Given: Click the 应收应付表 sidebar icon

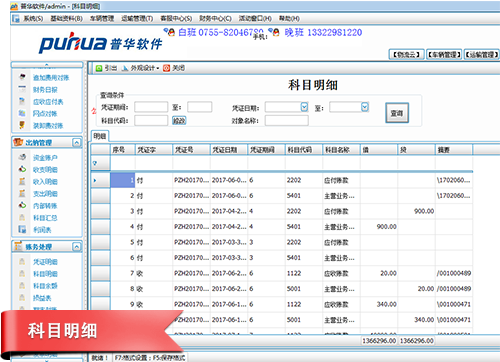Looking at the screenshot, I should pyautogui.click(x=22, y=101).
